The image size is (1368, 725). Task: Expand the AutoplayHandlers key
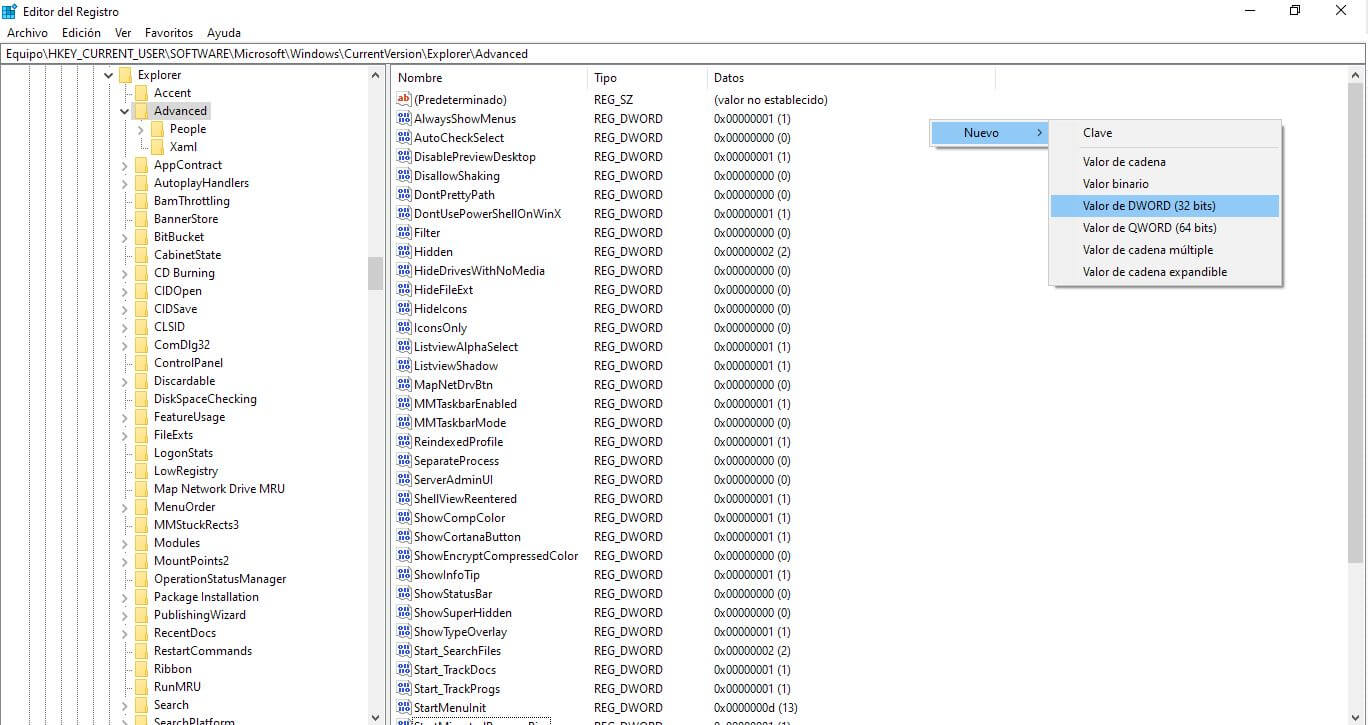(124, 183)
